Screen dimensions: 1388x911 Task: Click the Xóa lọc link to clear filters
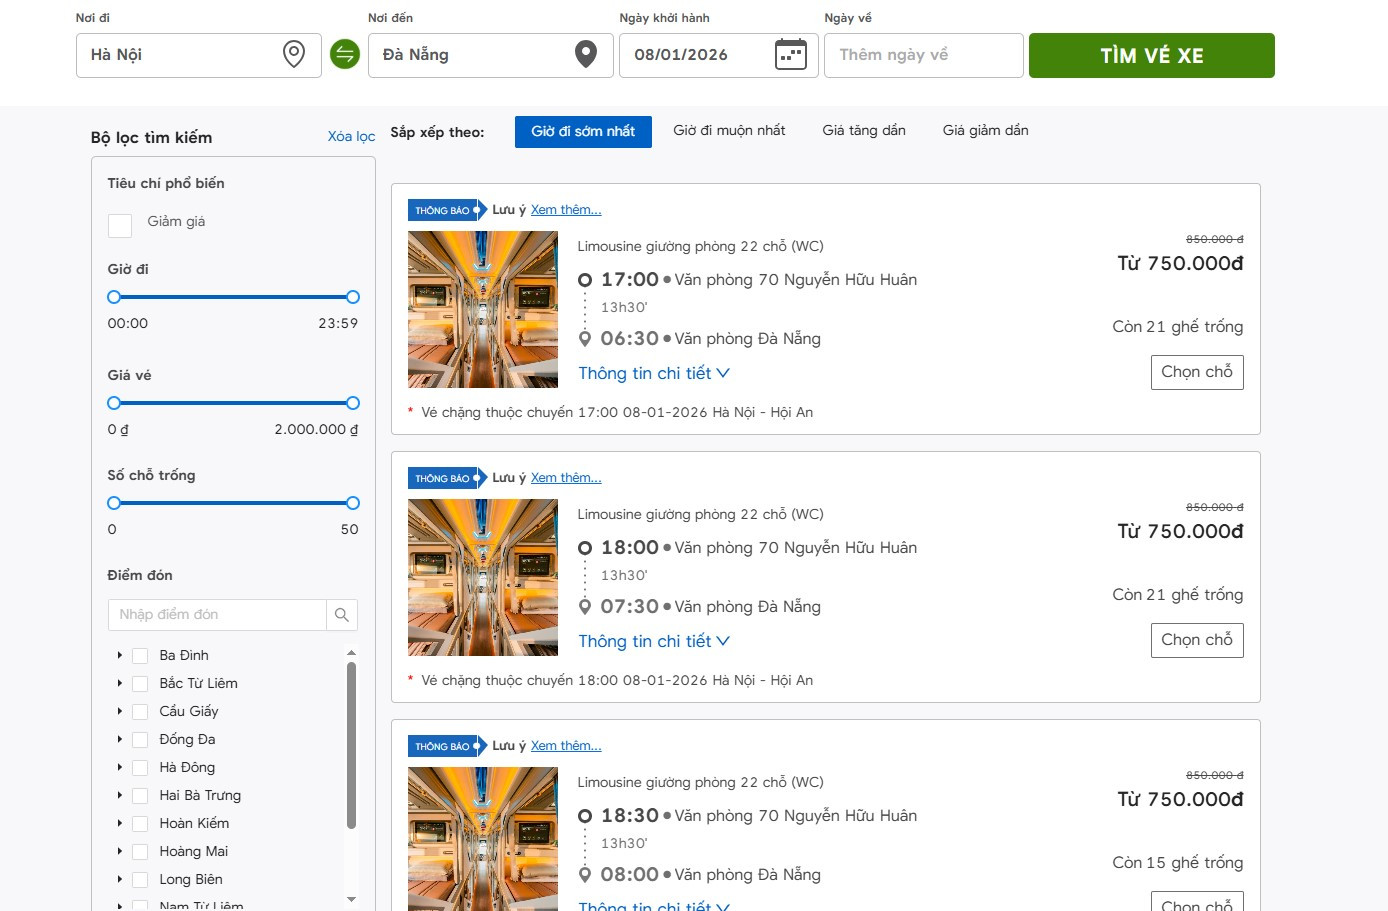click(x=352, y=136)
